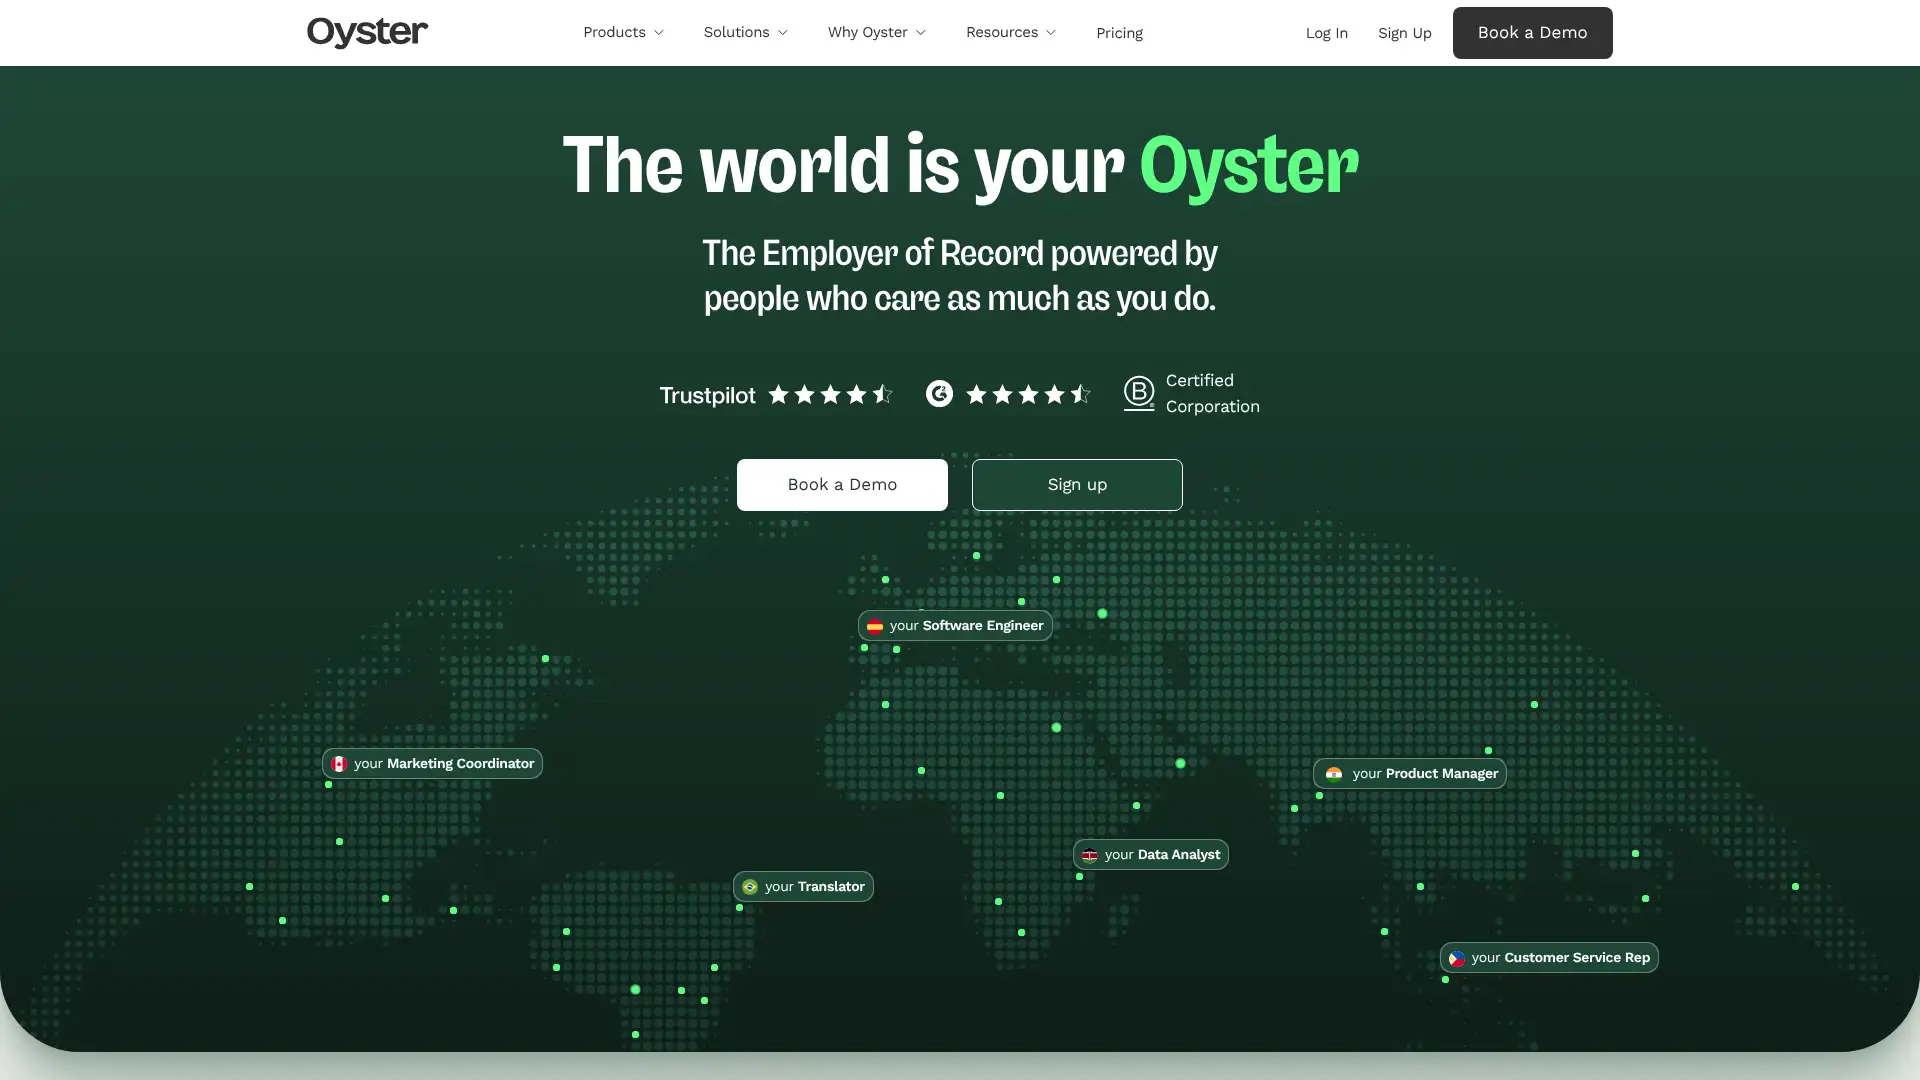This screenshot has width=1920, height=1080.
Task: Select the your Marketing Coordinator map tag
Action: tap(432, 764)
